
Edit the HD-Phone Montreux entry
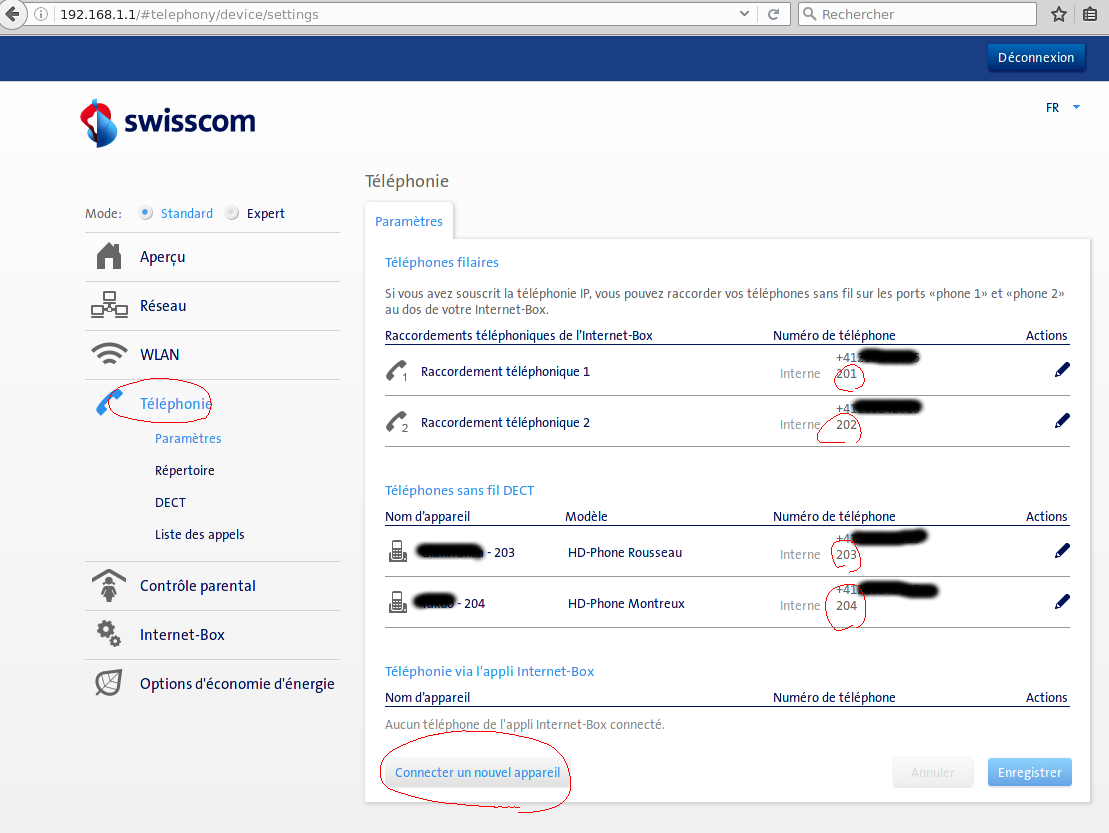pos(1062,601)
